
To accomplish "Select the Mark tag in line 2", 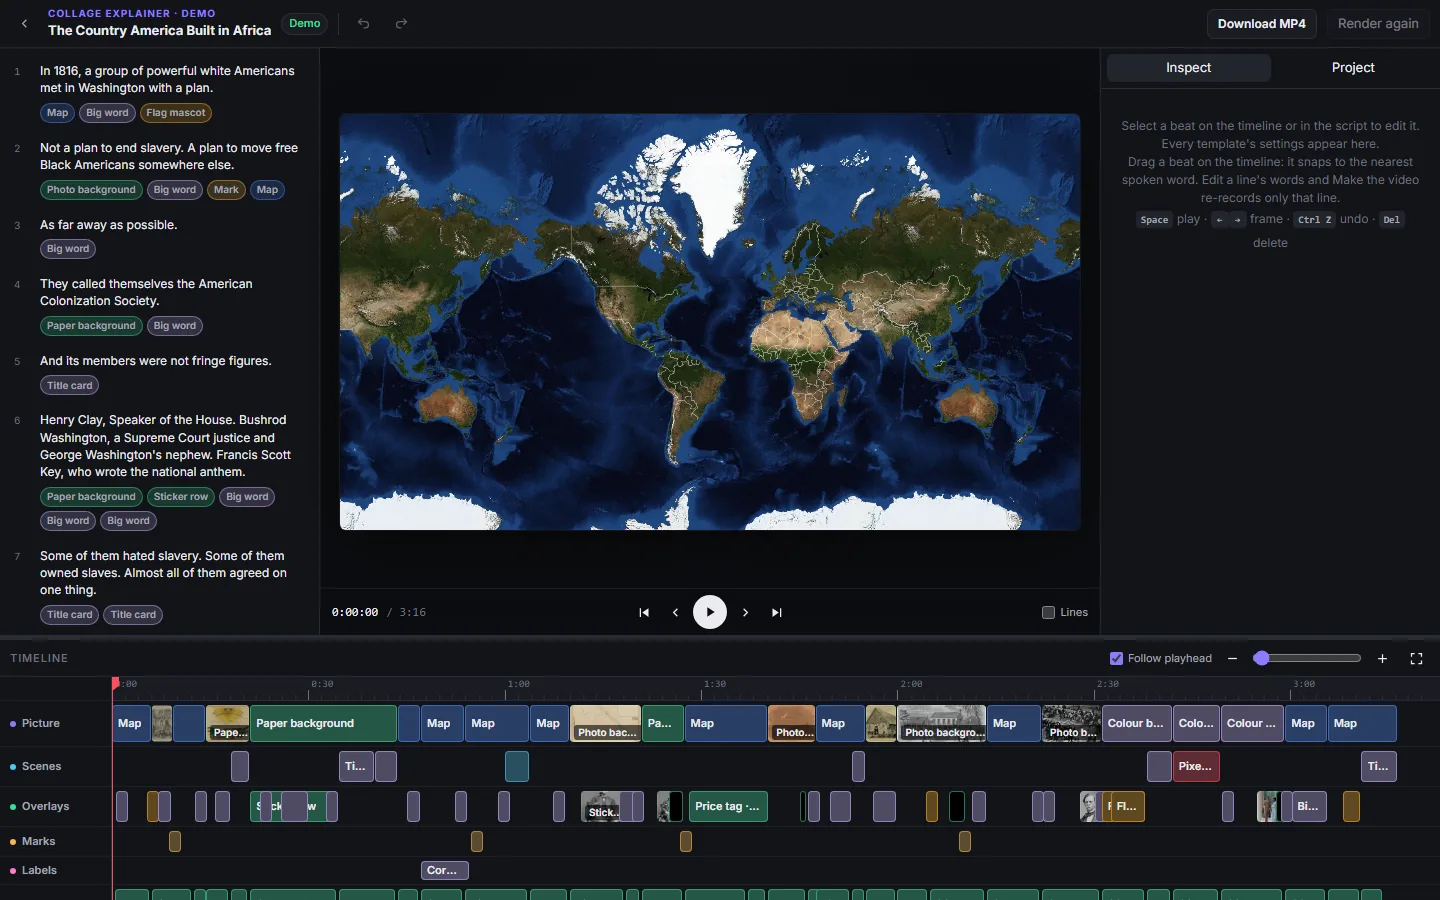I will click(226, 190).
